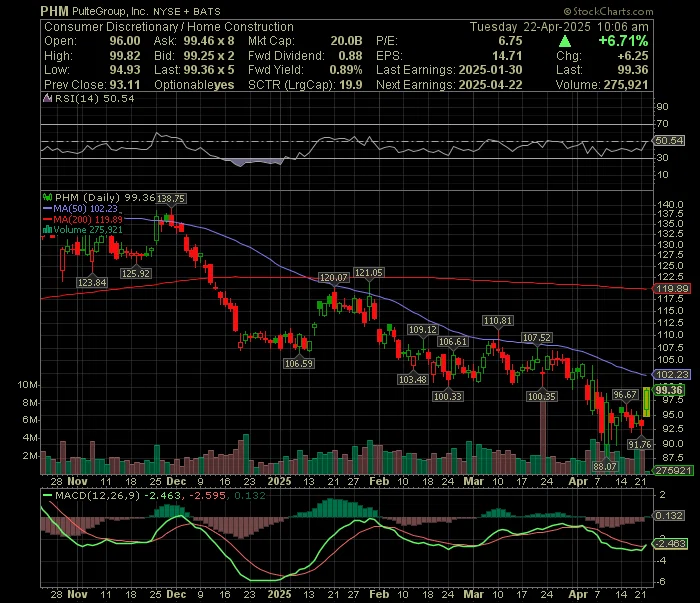Screen dimensions: 700x603
Task: Click the Volume legend bar icon
Action: 47,229
